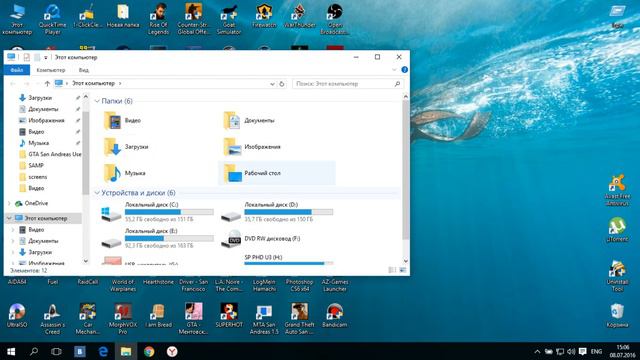The width and height of the screenshot is (640, 360).
Task: Select Локальный диск (E:) drive
Action: pyautogui.click(x=157, y=238)
